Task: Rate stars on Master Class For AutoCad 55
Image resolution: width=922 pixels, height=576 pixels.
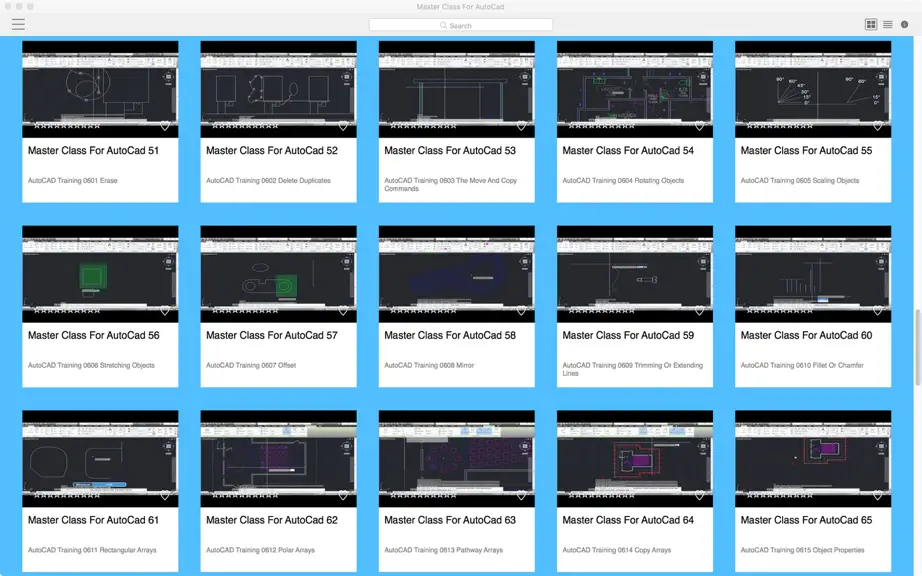Action: point(780,126)
